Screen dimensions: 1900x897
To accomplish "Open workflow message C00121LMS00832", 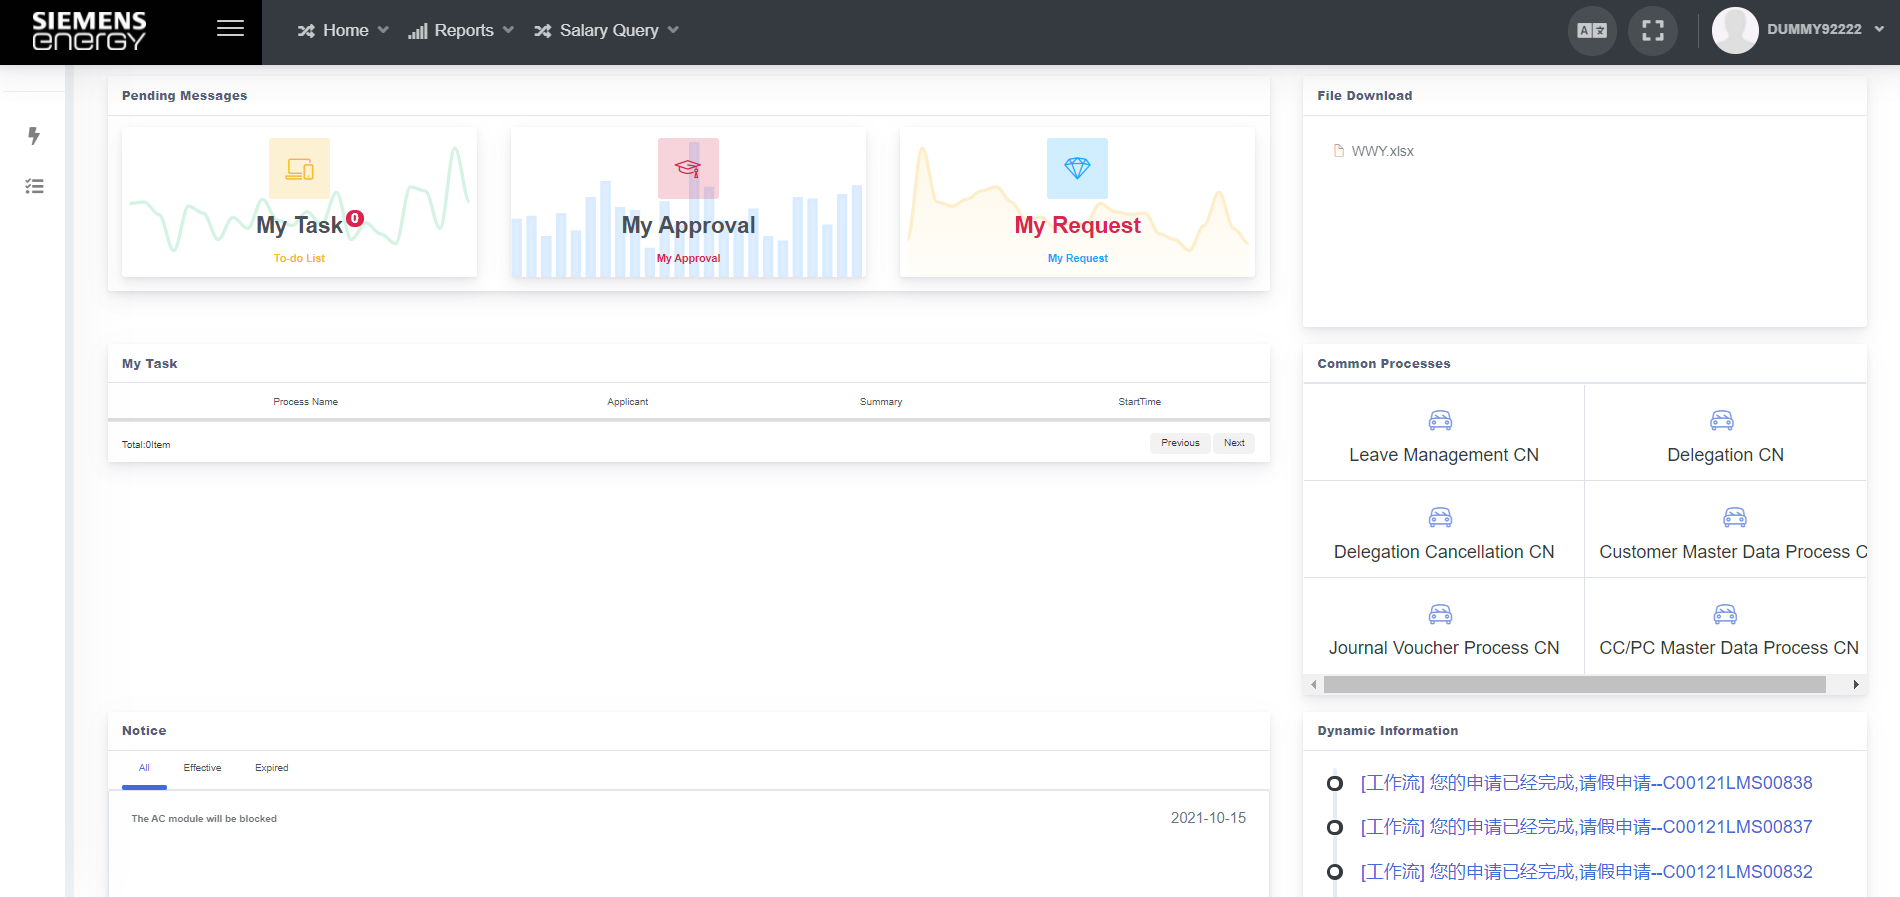I will [1586, 872].
